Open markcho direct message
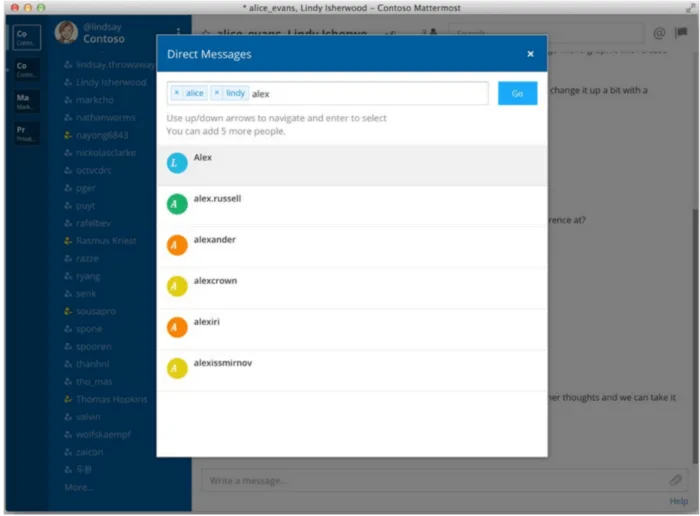Screen dimensions: 700x516 click(x=89, y=100)
